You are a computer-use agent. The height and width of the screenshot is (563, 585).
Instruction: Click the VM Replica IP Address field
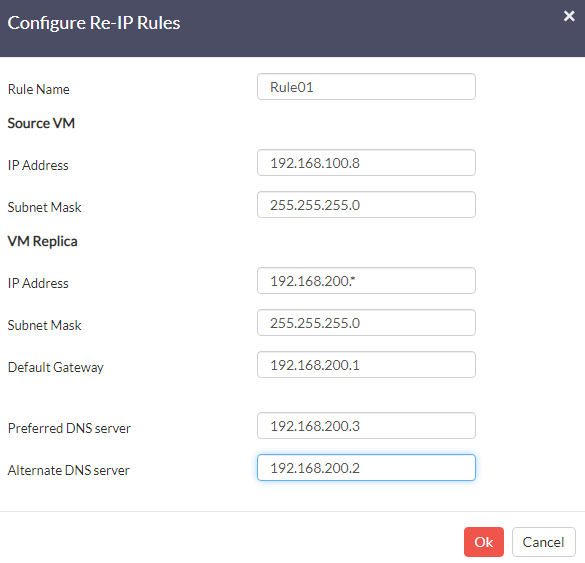366,281
